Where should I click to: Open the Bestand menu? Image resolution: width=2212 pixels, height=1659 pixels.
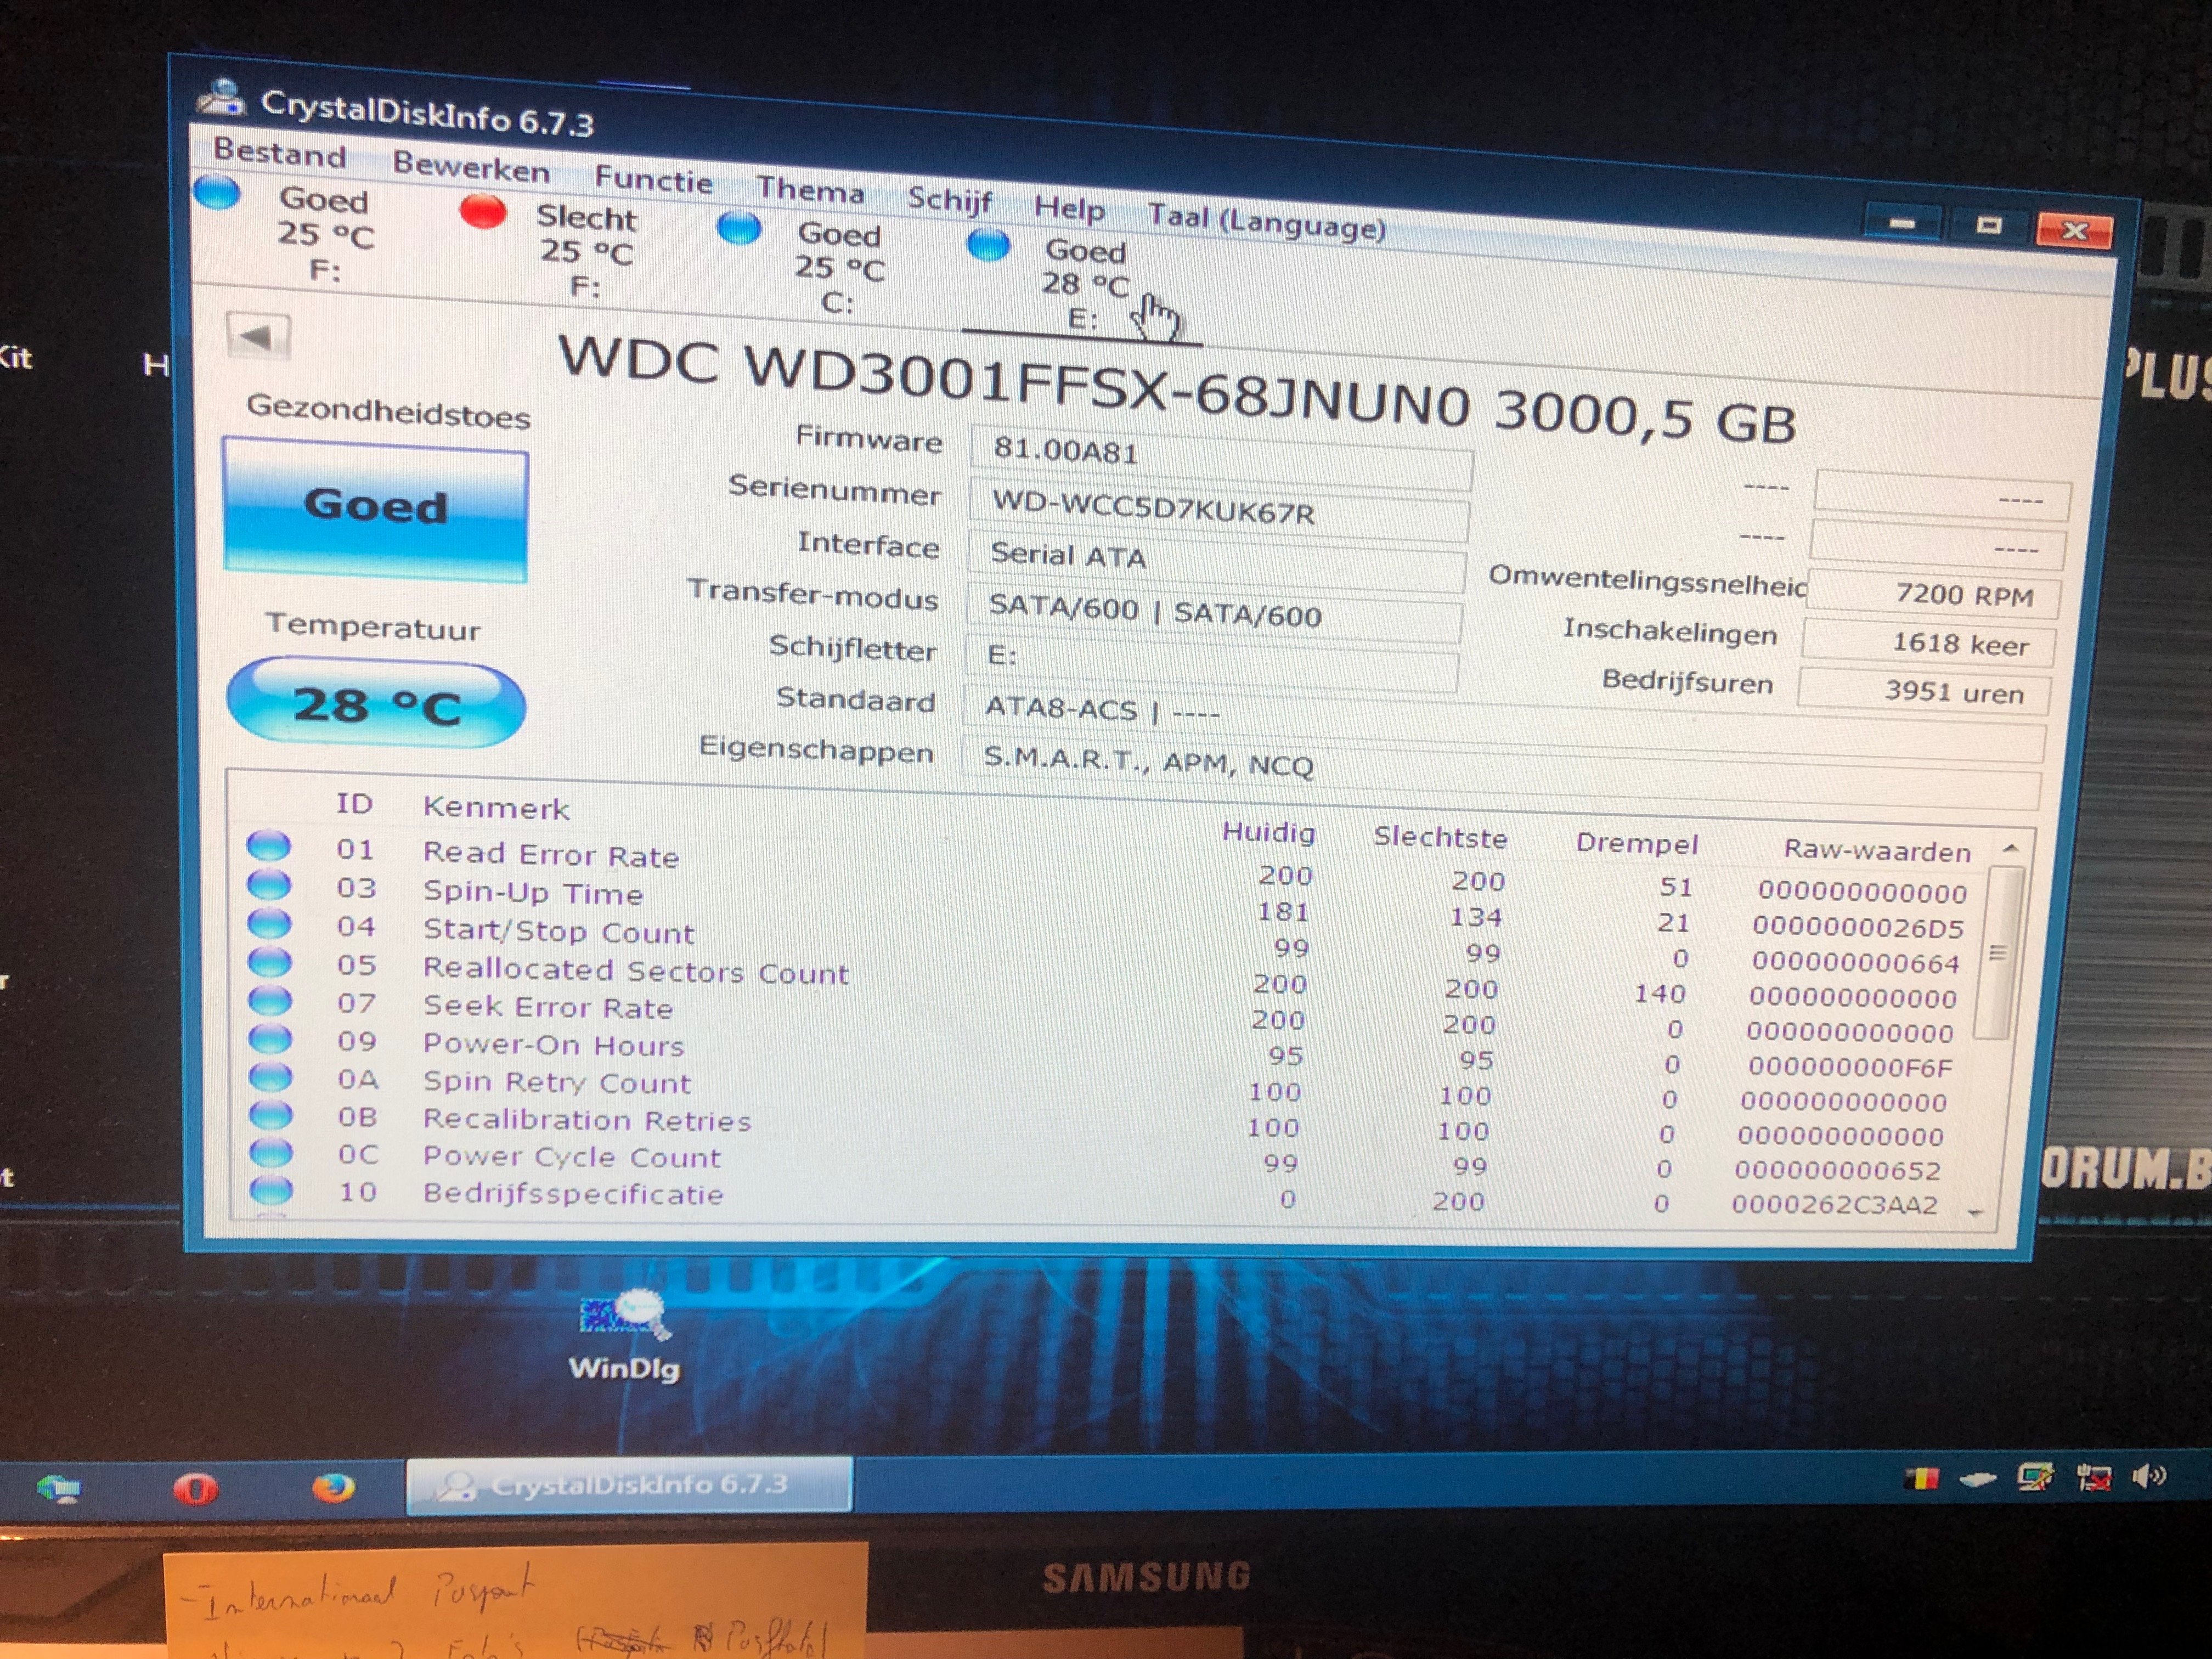(279, 153)
